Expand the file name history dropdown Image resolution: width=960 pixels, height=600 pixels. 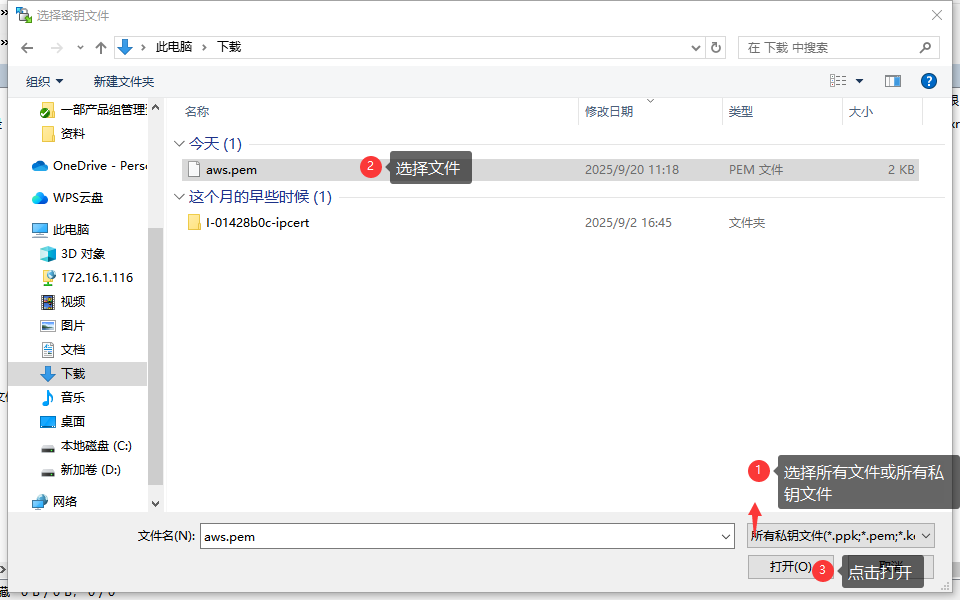(726, 537)
